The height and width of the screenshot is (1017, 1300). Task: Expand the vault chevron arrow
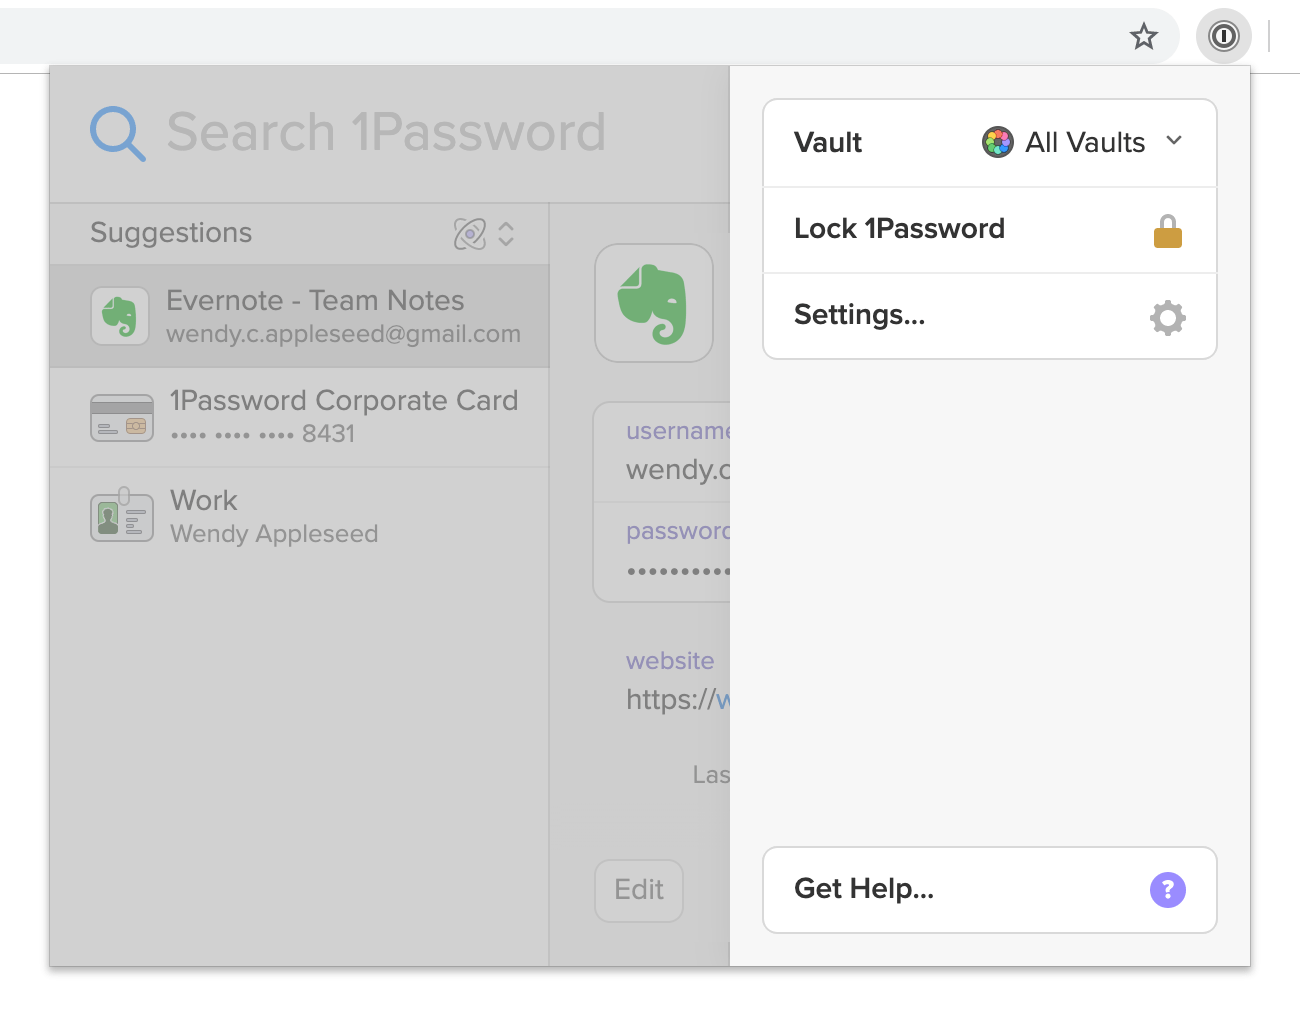pyautogui.click(x=1174, y=141)
